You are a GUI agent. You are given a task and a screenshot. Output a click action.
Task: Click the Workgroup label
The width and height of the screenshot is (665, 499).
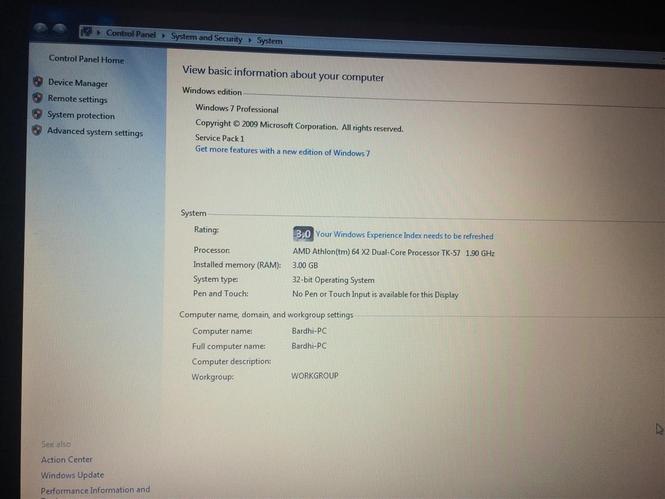212,377
